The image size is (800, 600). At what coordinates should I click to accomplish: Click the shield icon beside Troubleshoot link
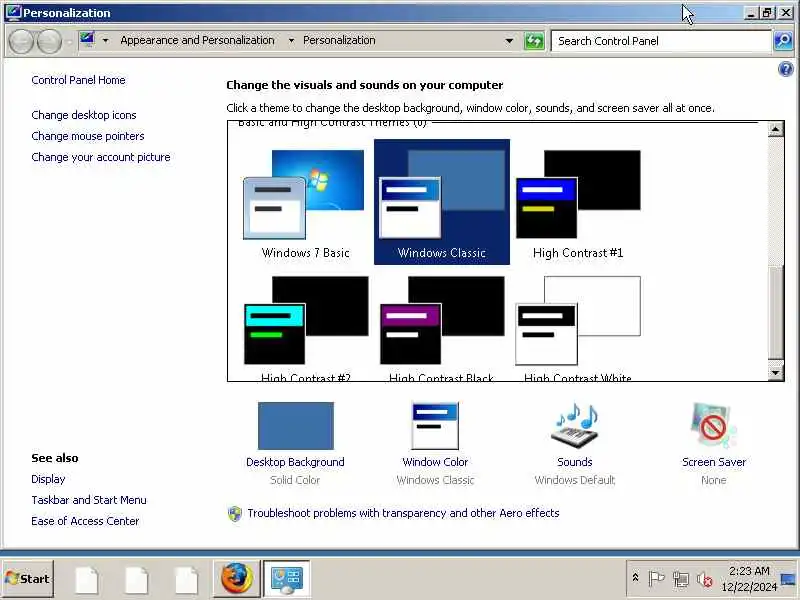[235, 513]
